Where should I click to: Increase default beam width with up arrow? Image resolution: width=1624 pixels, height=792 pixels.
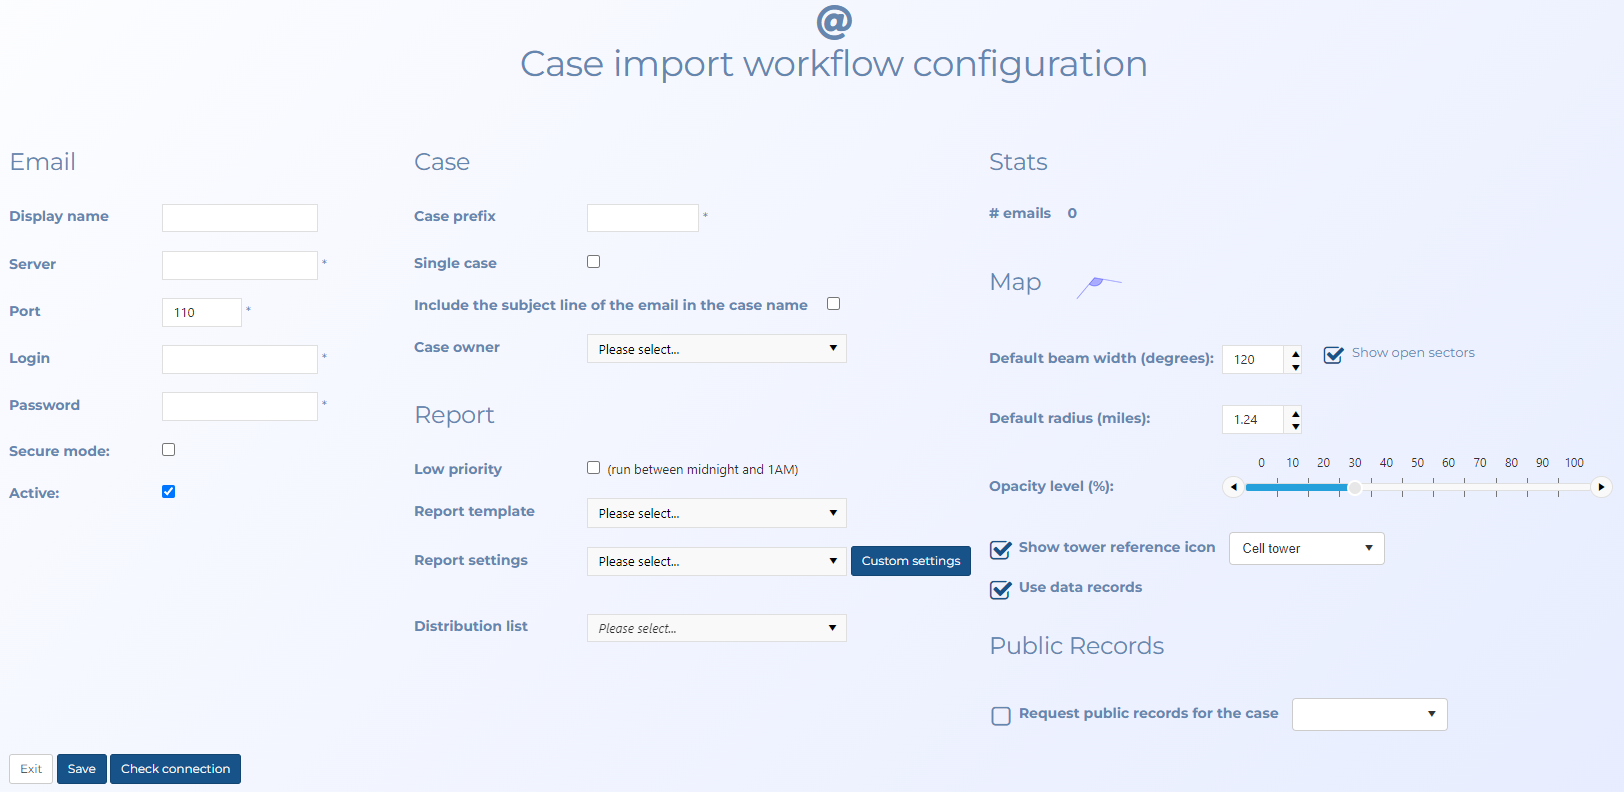tap(1296, 353)
